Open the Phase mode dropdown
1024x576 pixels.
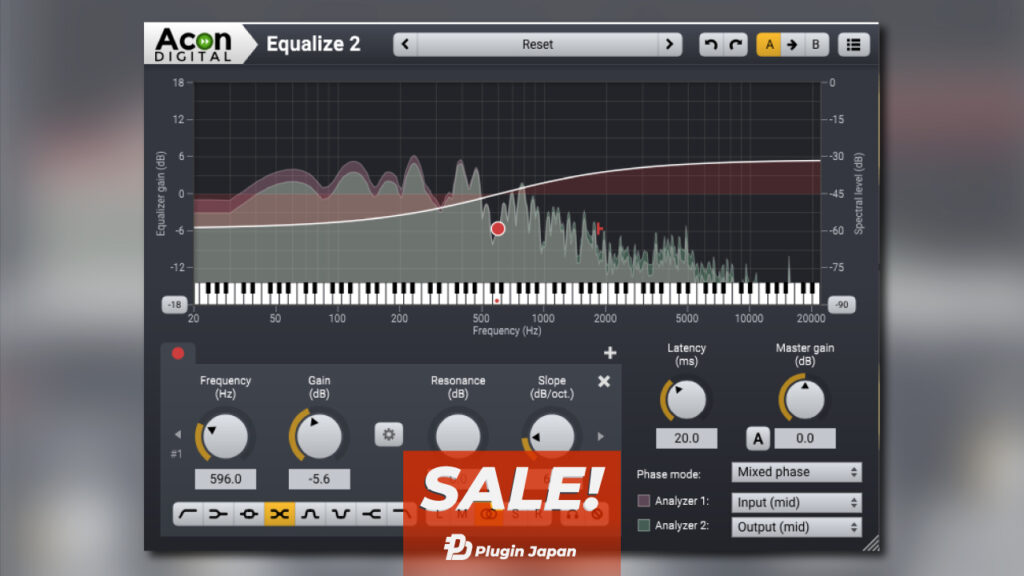point(796,472)
